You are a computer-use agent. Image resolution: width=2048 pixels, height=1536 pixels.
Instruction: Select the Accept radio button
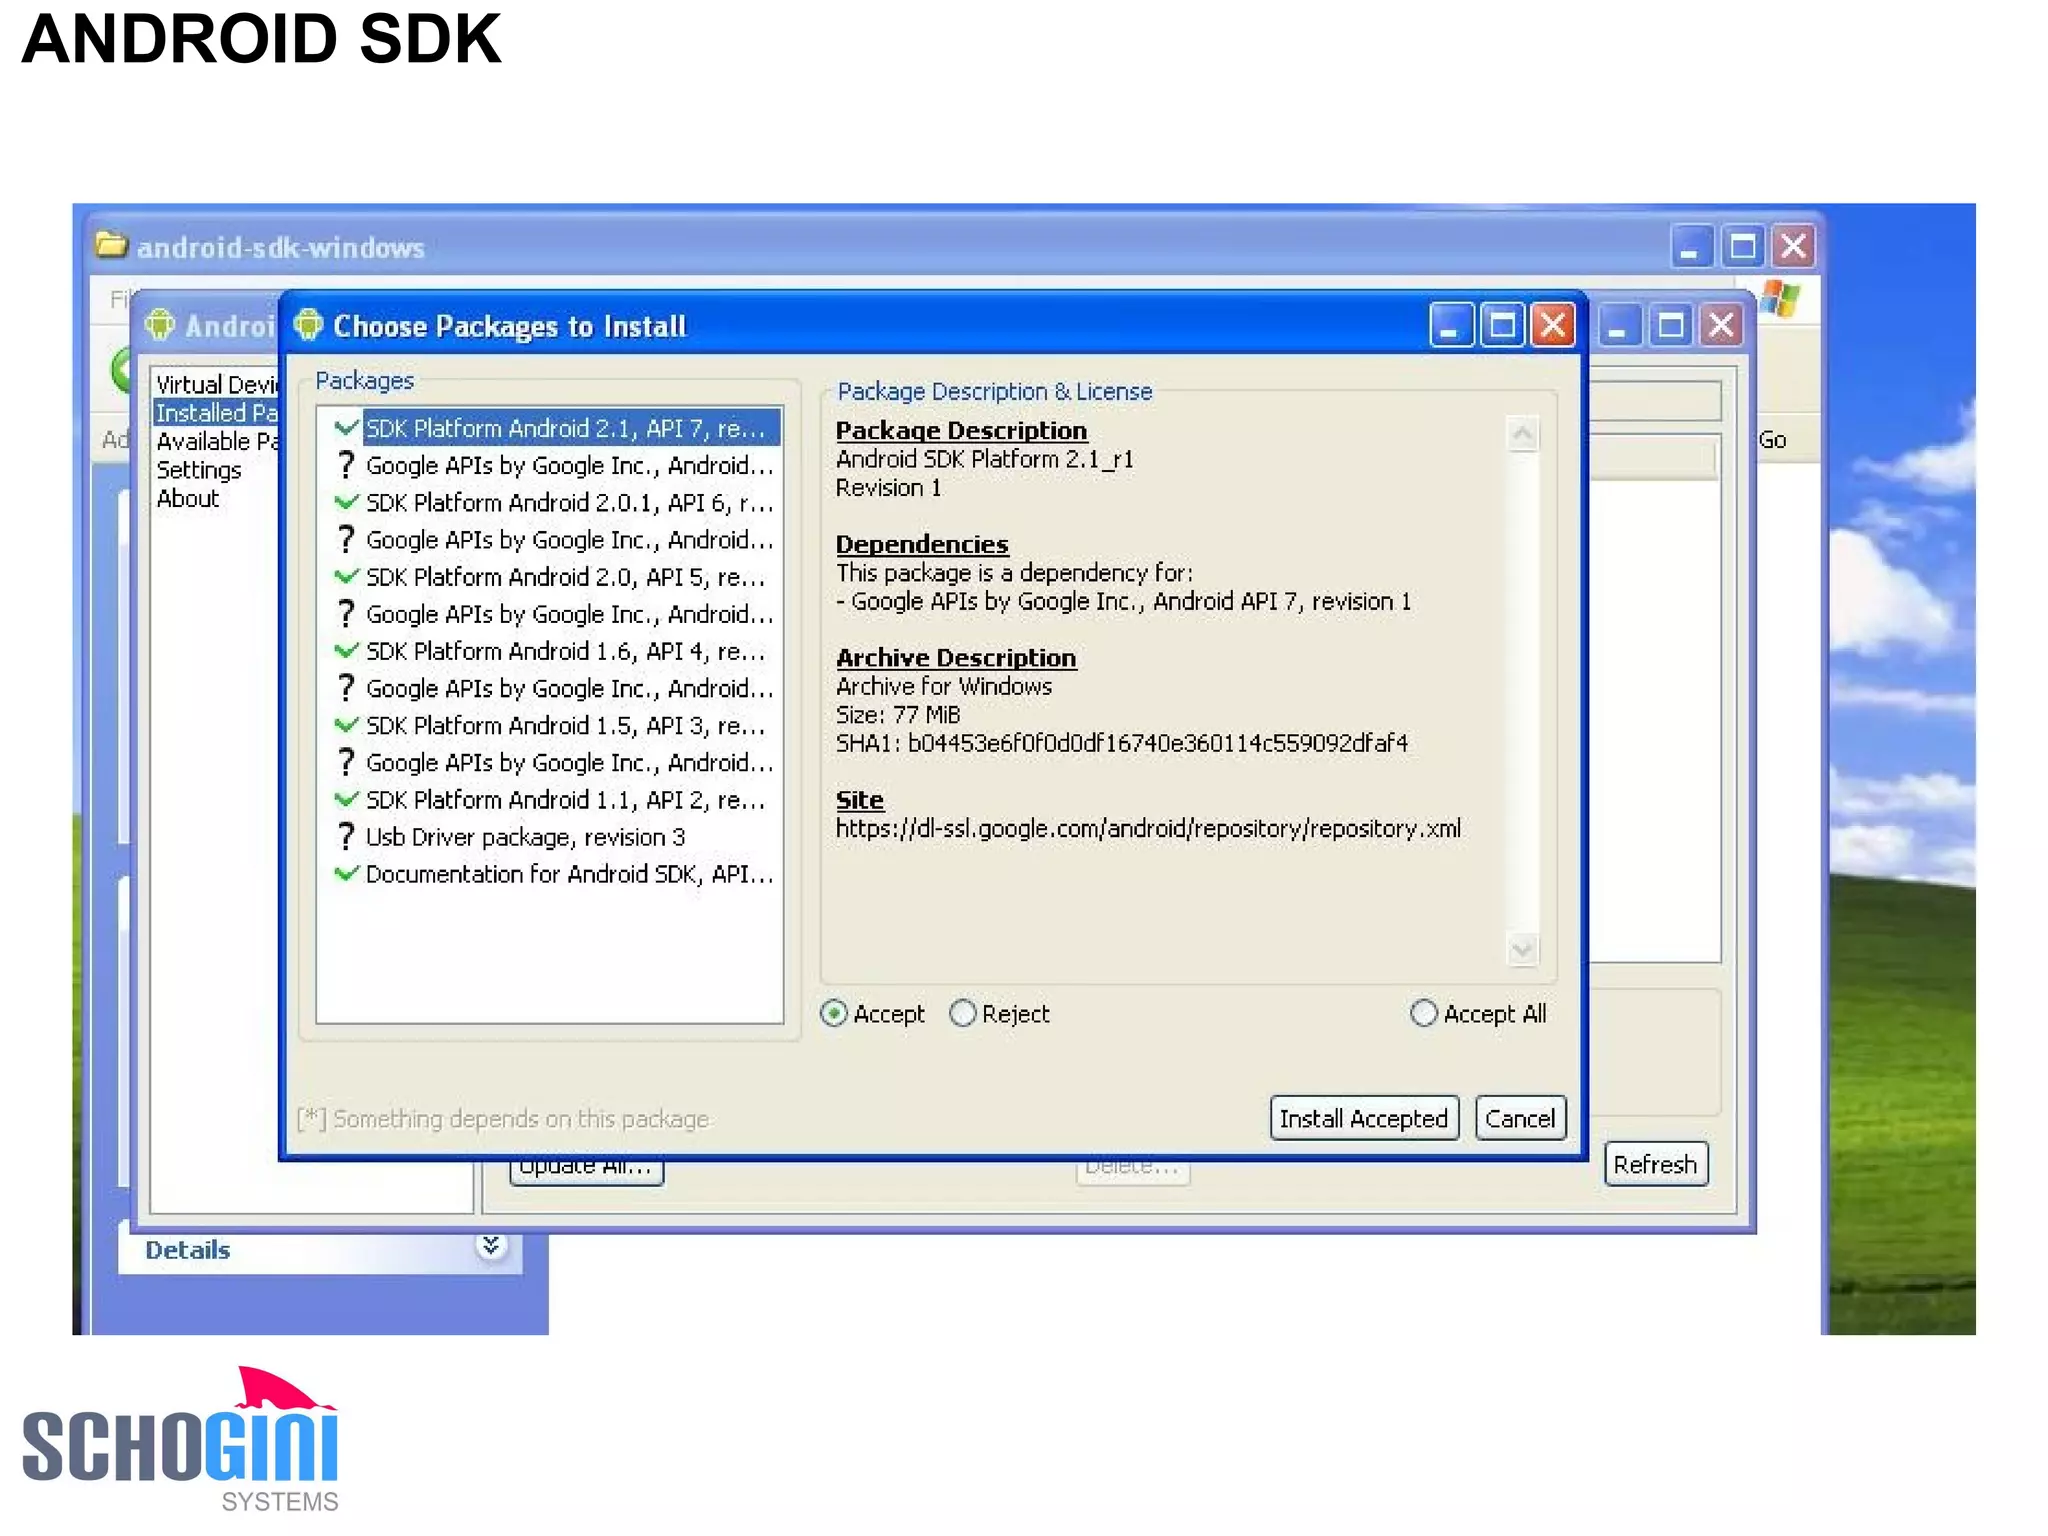(833, 1013)
